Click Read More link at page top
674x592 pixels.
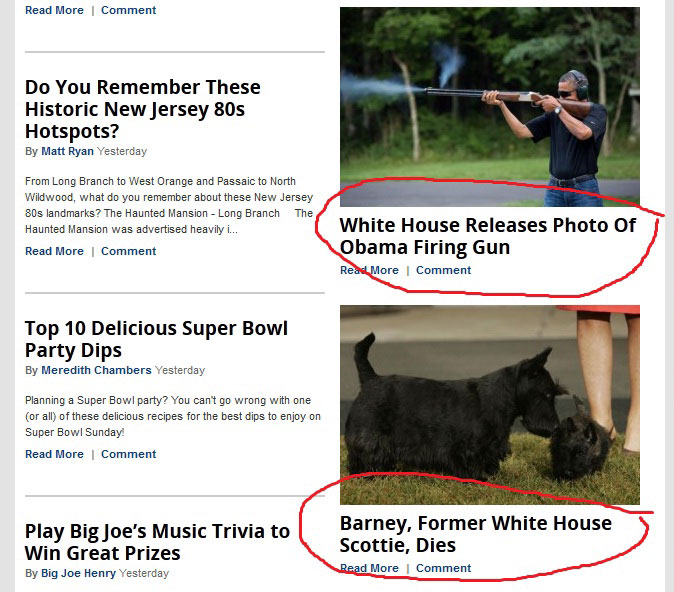pos(54,10)
